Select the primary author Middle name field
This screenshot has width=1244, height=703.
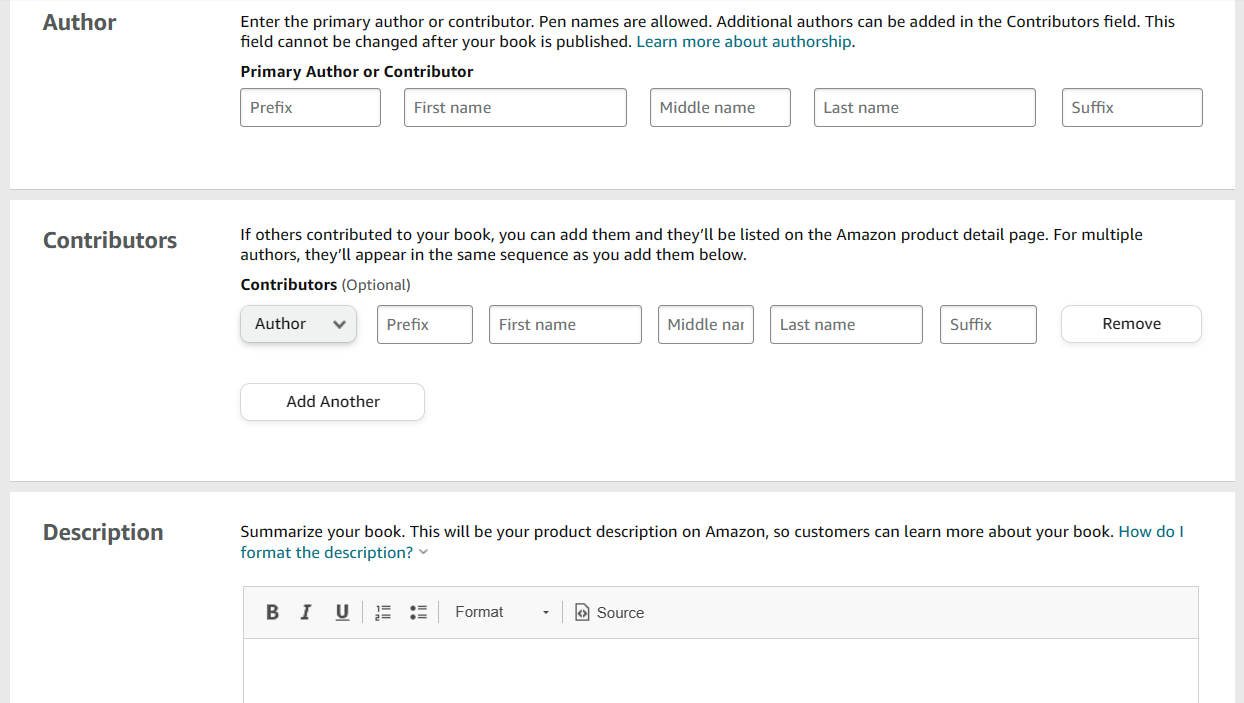click(x=720, y=108)
